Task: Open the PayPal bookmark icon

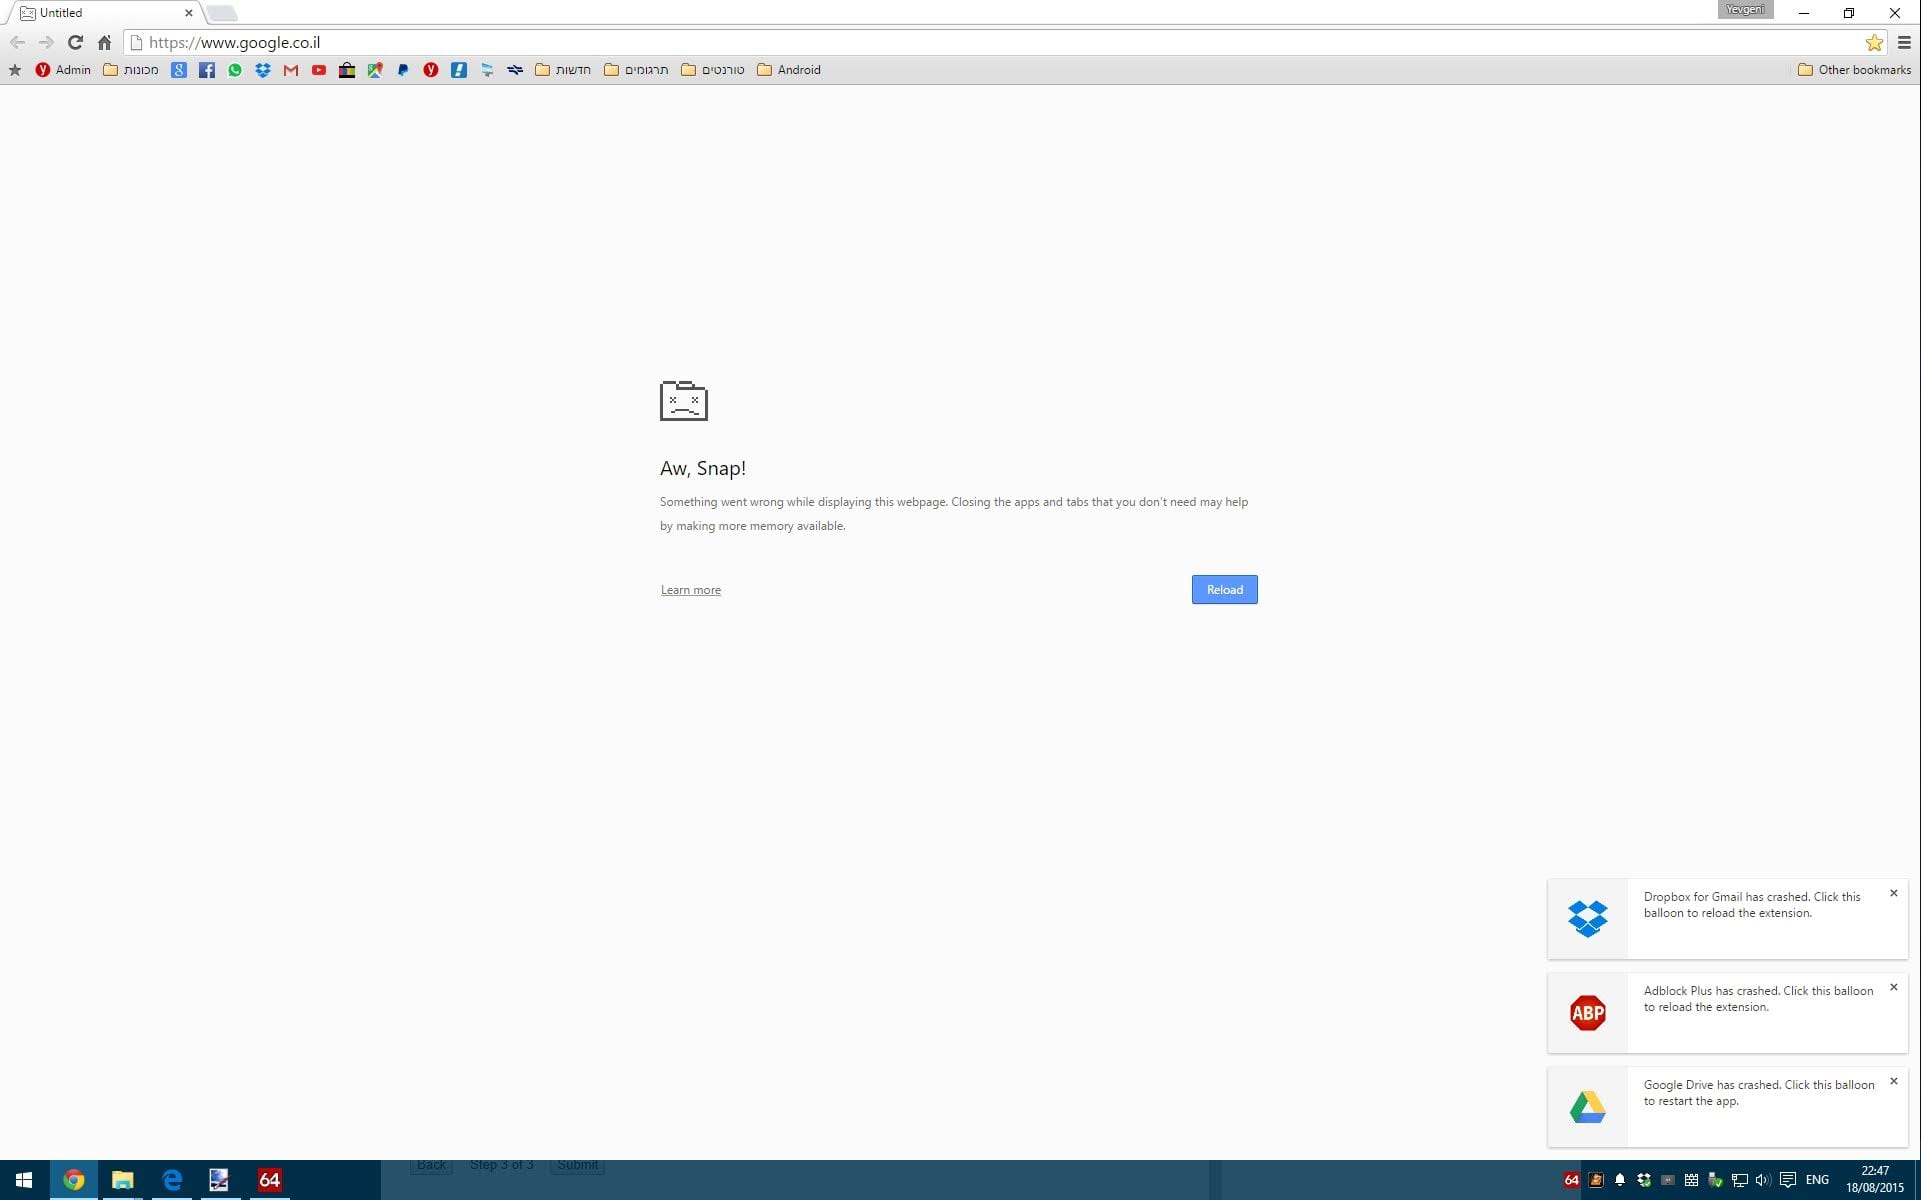Action: 403,70
